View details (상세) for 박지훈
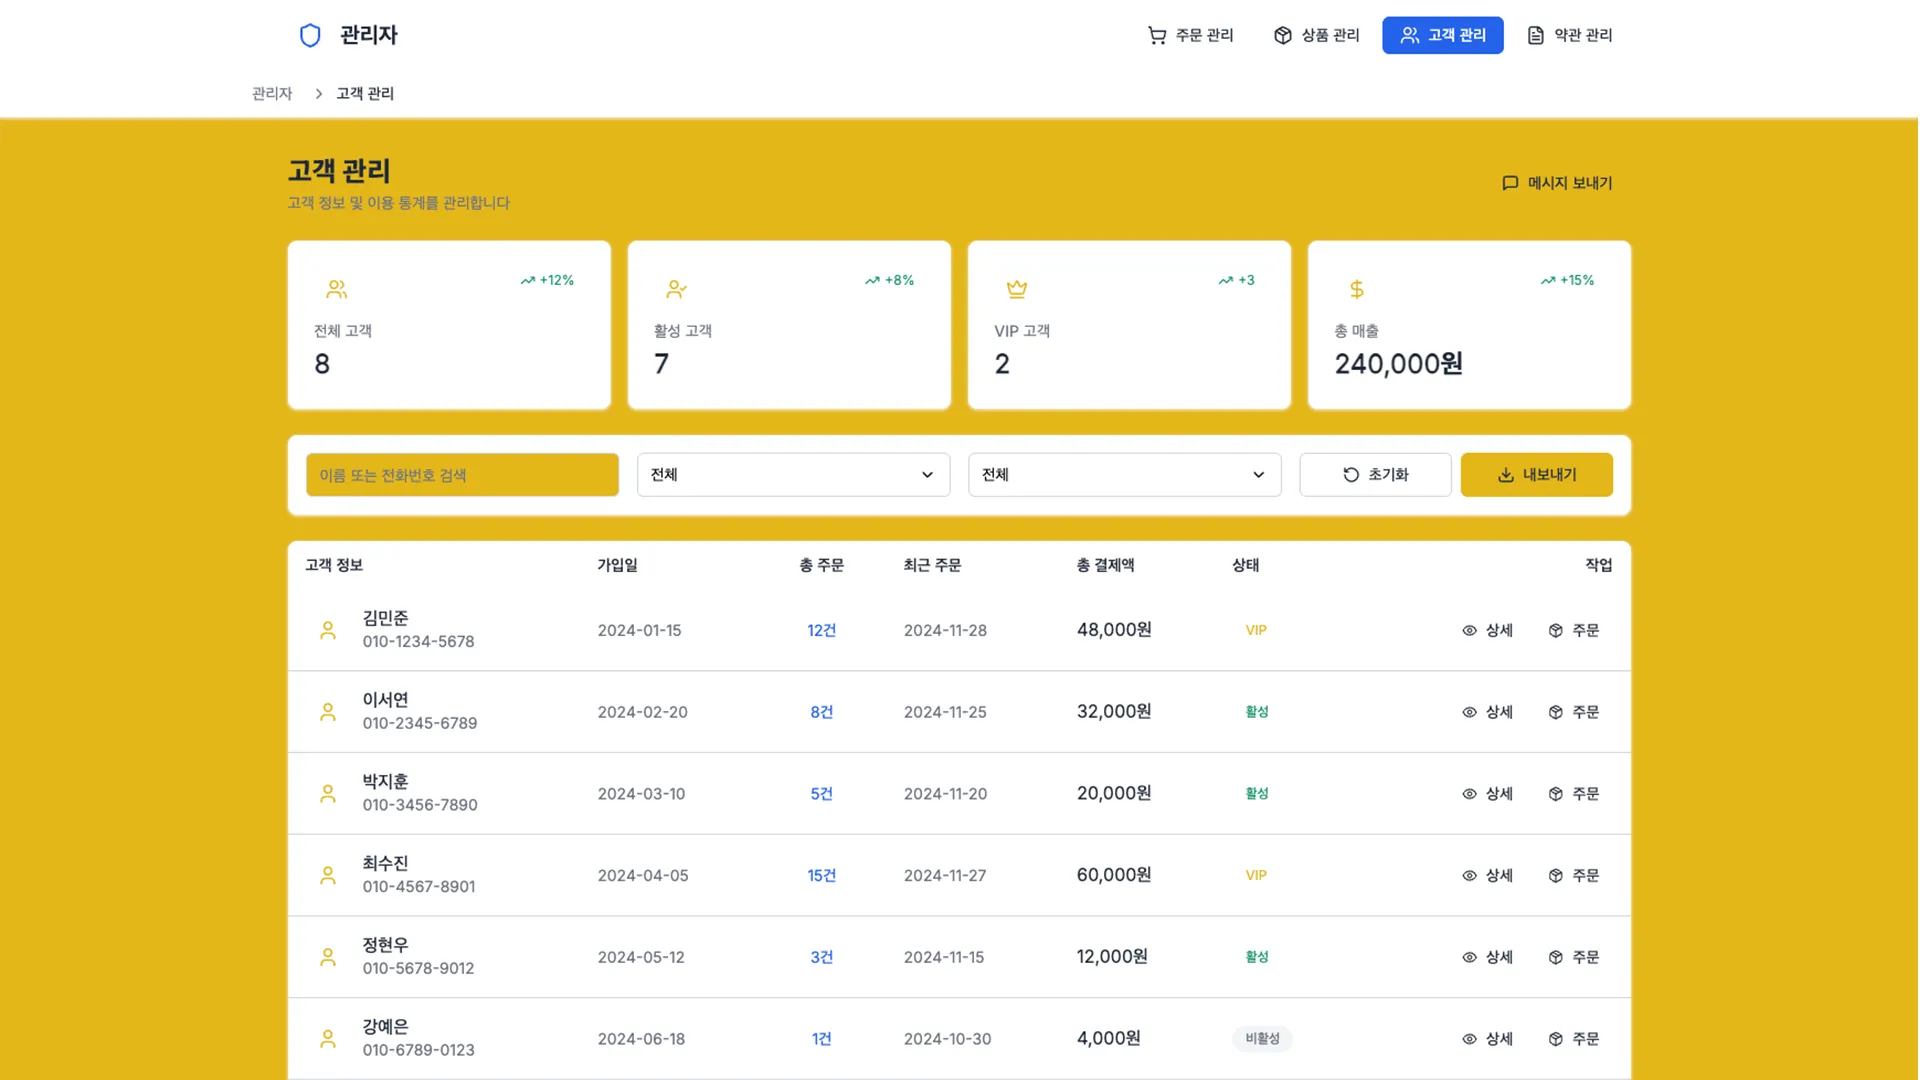 (1487, 794)
